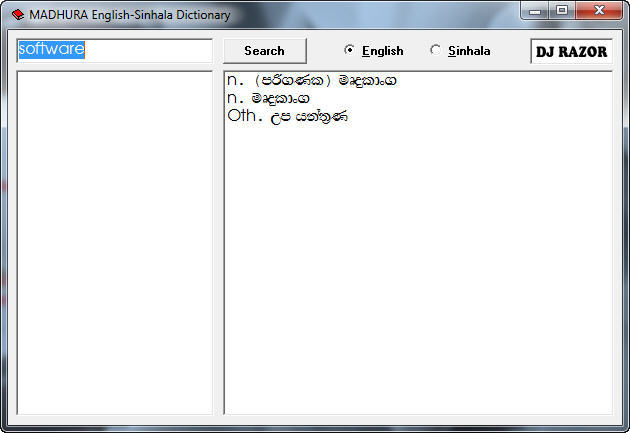Click the empty area of the results panel
This screenshot has width=630, height=433.
tap(417, 270)
